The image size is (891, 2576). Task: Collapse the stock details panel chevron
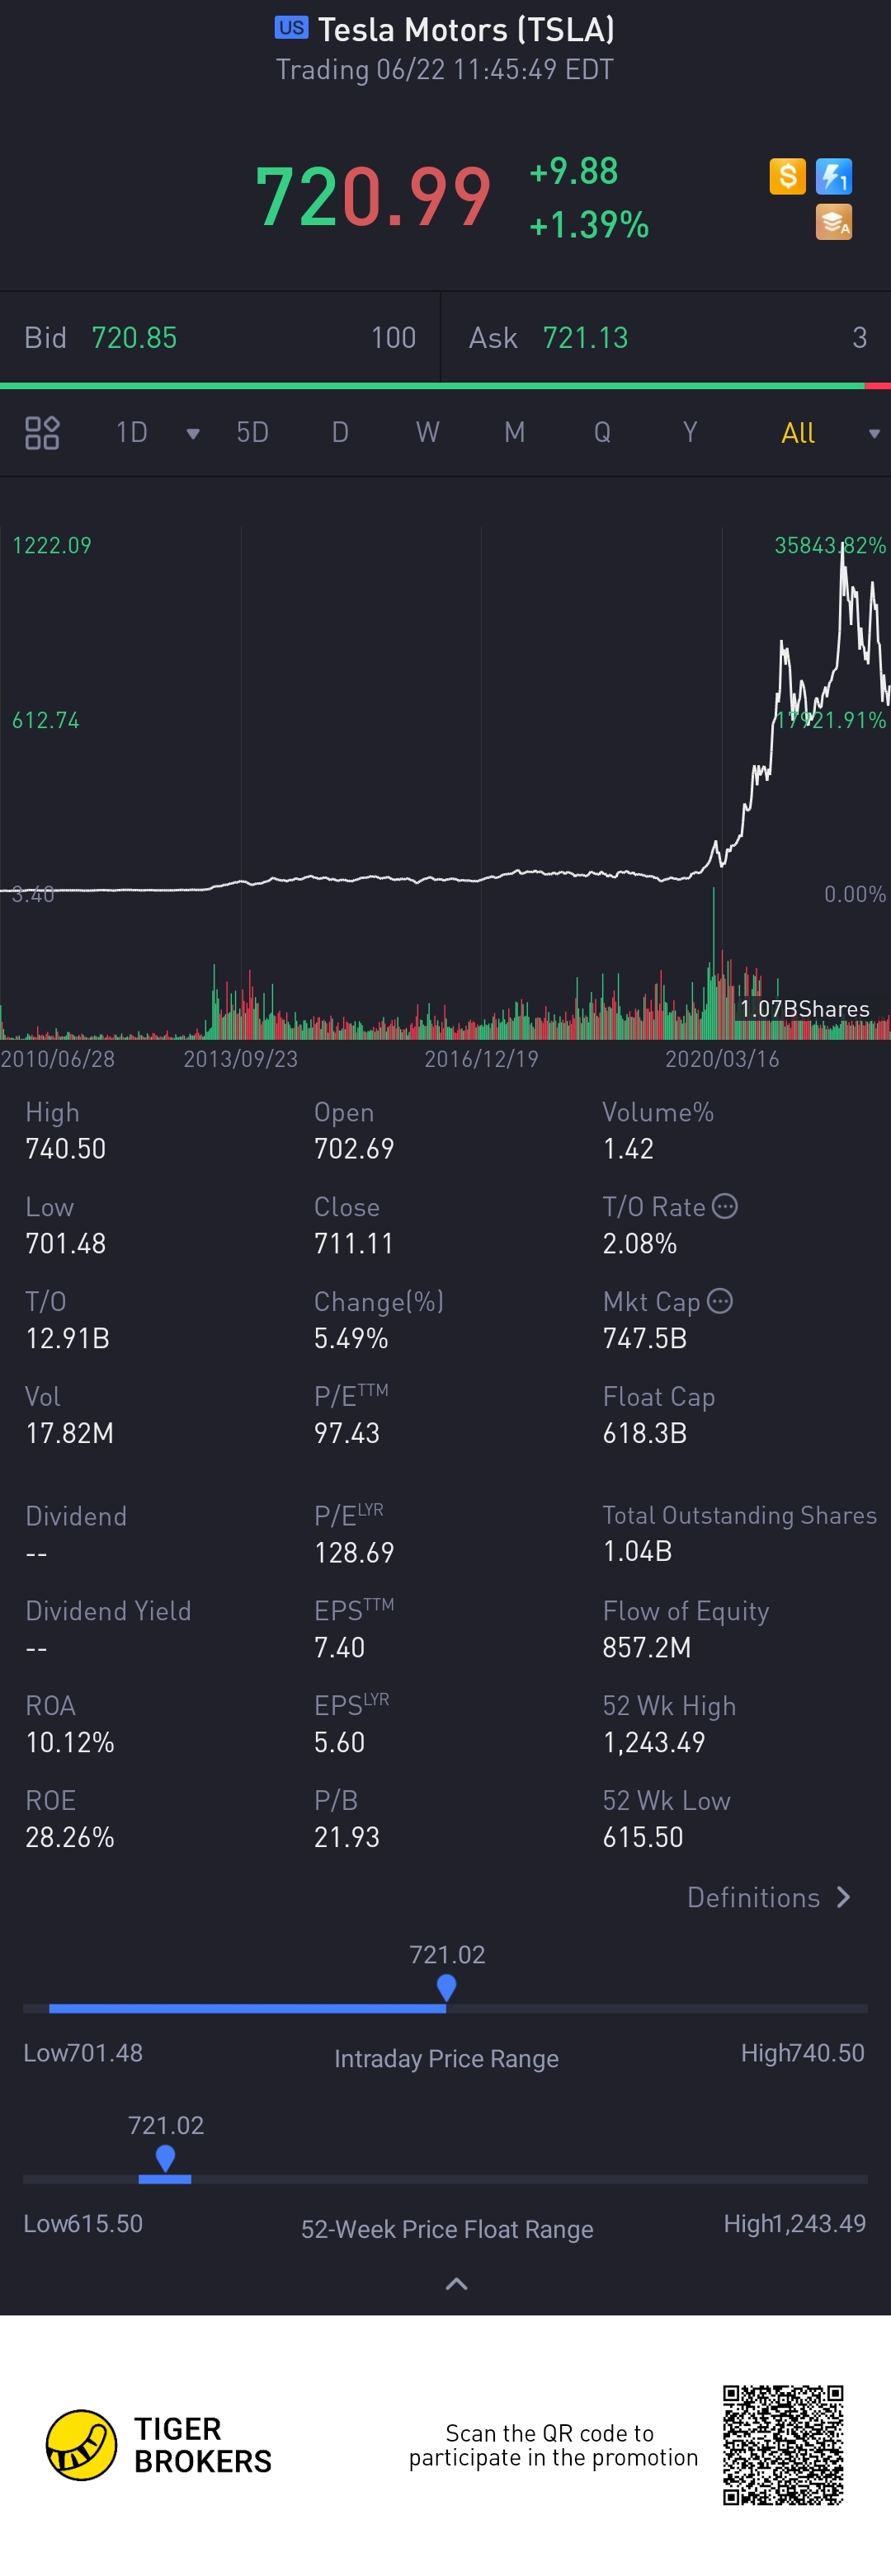coord(456,2283)
